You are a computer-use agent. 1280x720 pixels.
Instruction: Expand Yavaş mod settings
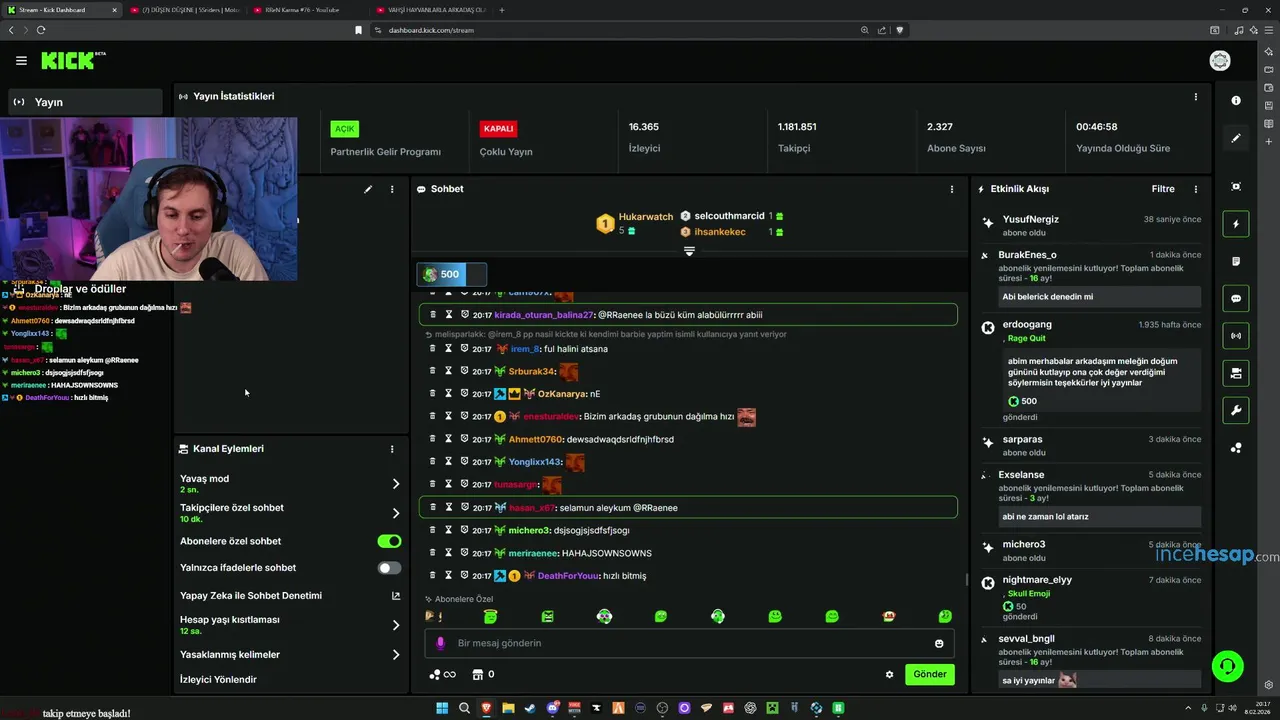point(395,483)
